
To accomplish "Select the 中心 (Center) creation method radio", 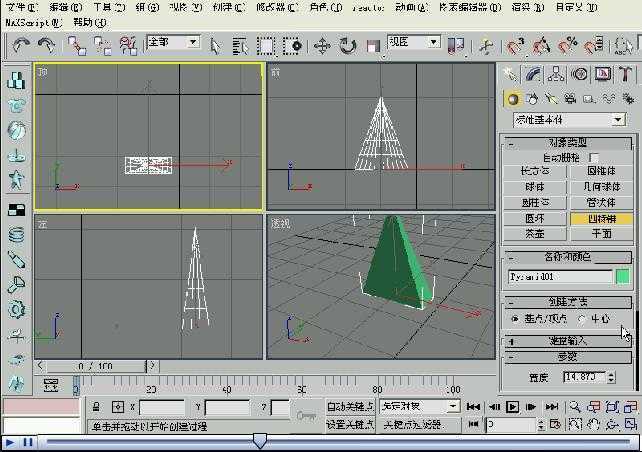I will click(x=582, y=319).
